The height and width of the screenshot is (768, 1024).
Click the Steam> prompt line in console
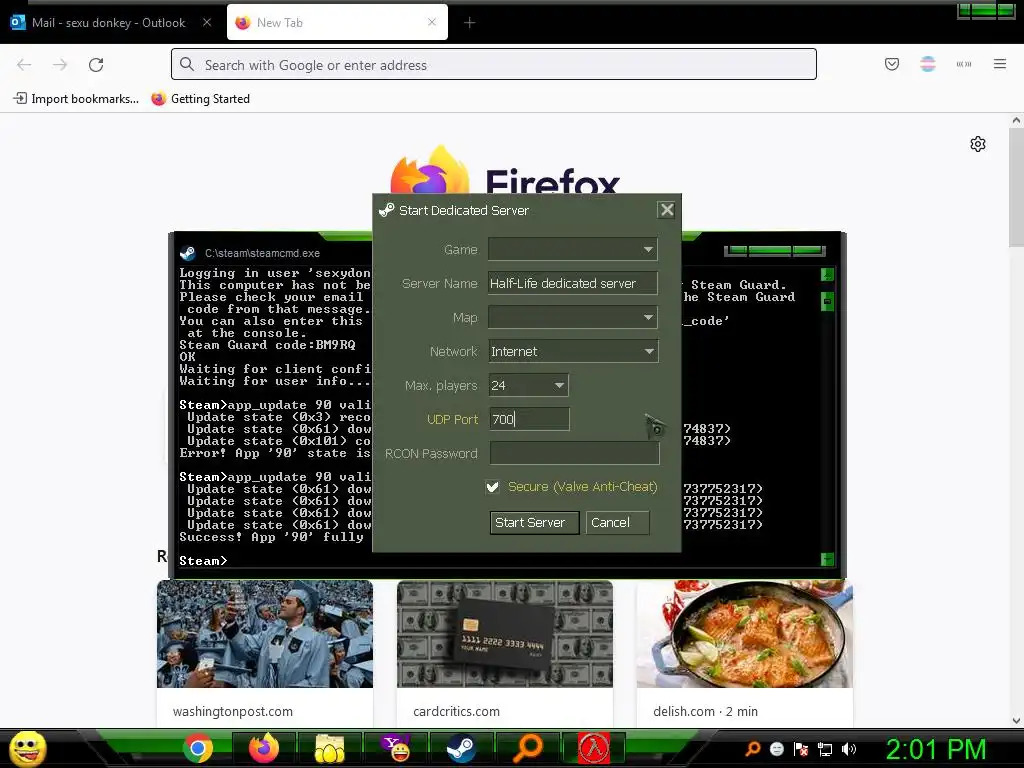point(203,560)
